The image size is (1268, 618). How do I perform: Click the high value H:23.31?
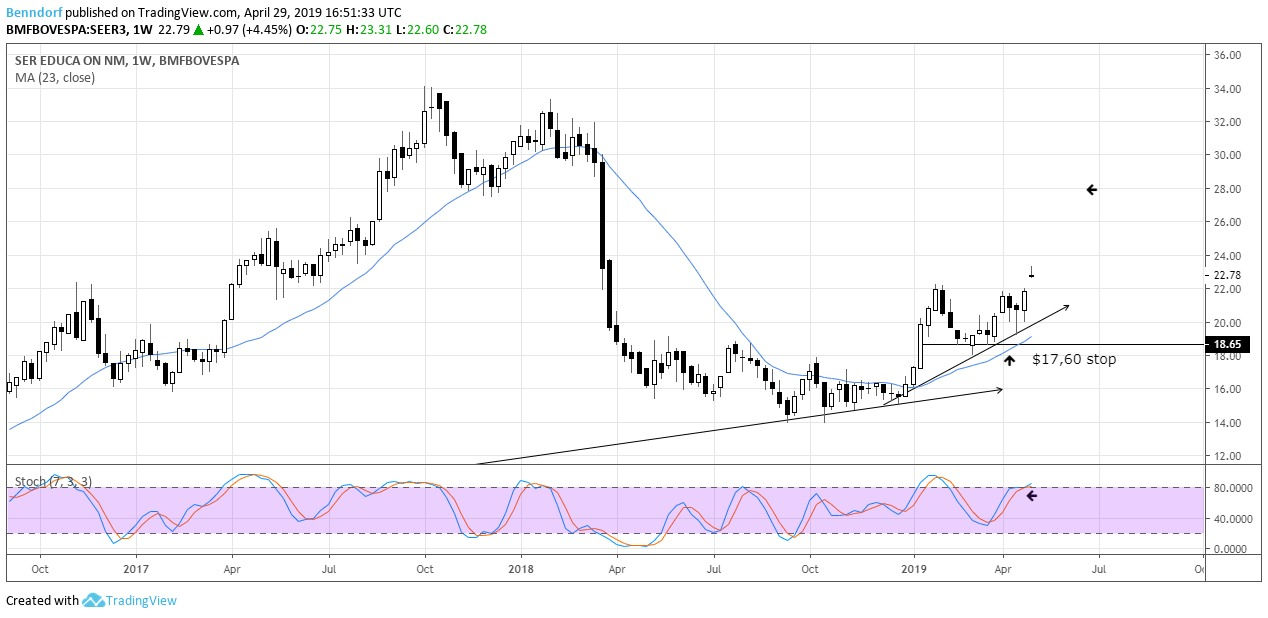click(x=369, y=30)
